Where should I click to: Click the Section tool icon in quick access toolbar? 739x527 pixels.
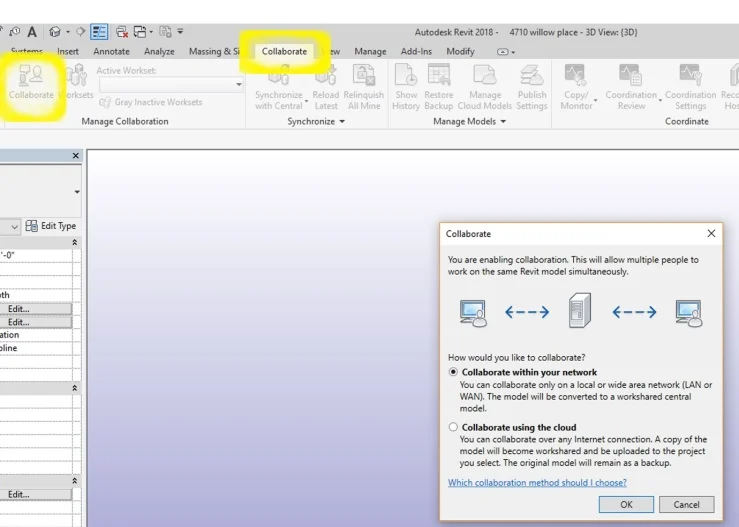(81, 32)
